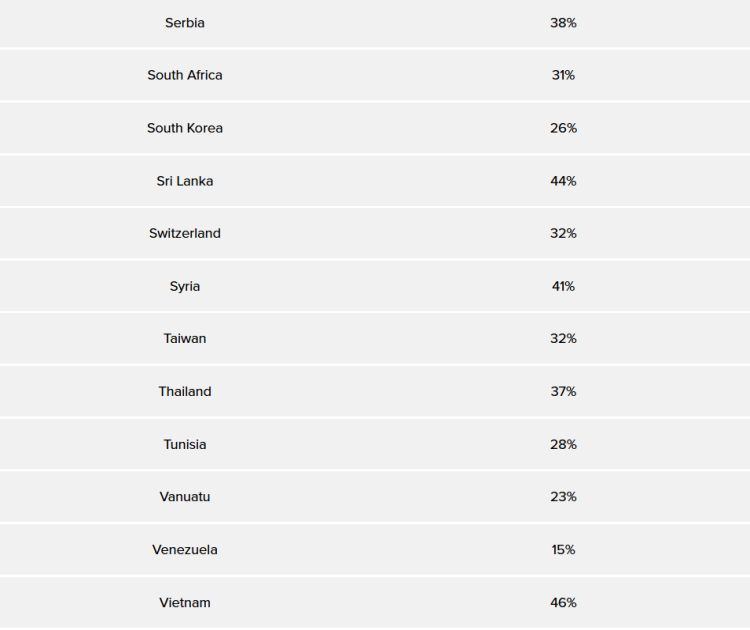Click the 41% value for Syria

point(563,286)
